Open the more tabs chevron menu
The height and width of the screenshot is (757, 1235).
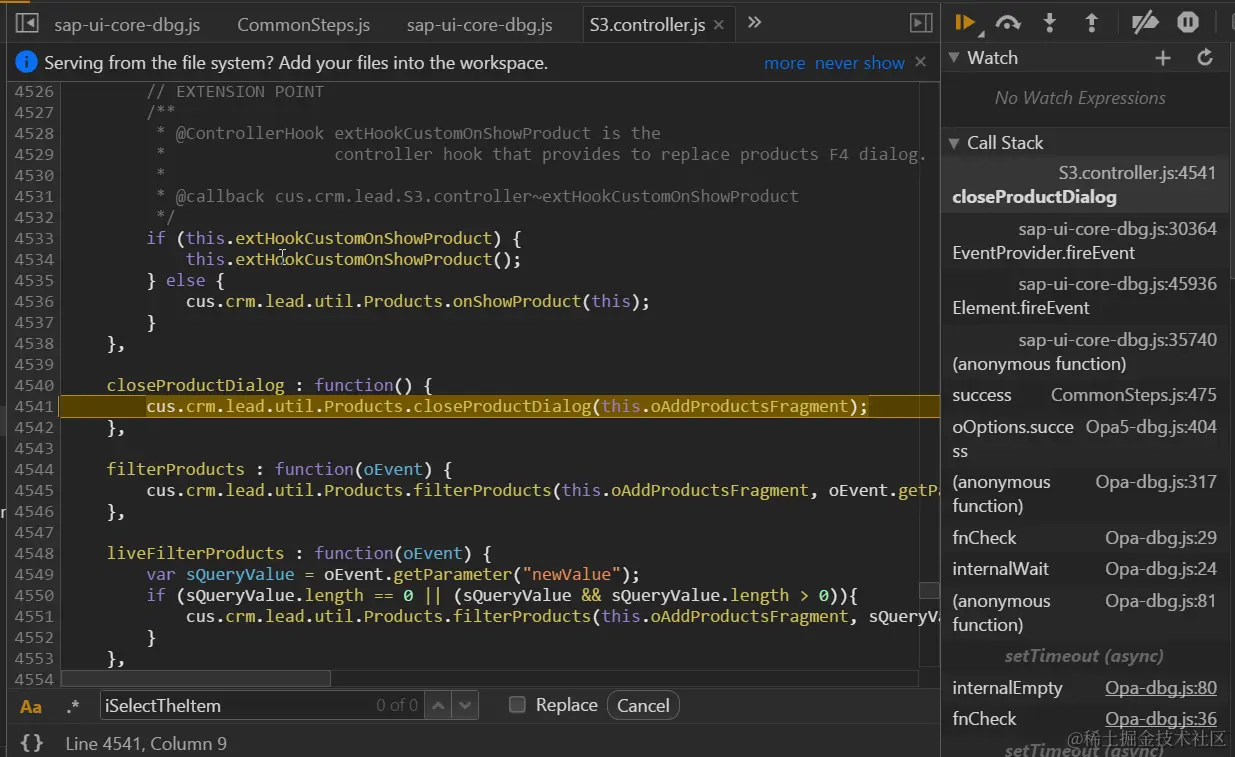coord(755,23)
